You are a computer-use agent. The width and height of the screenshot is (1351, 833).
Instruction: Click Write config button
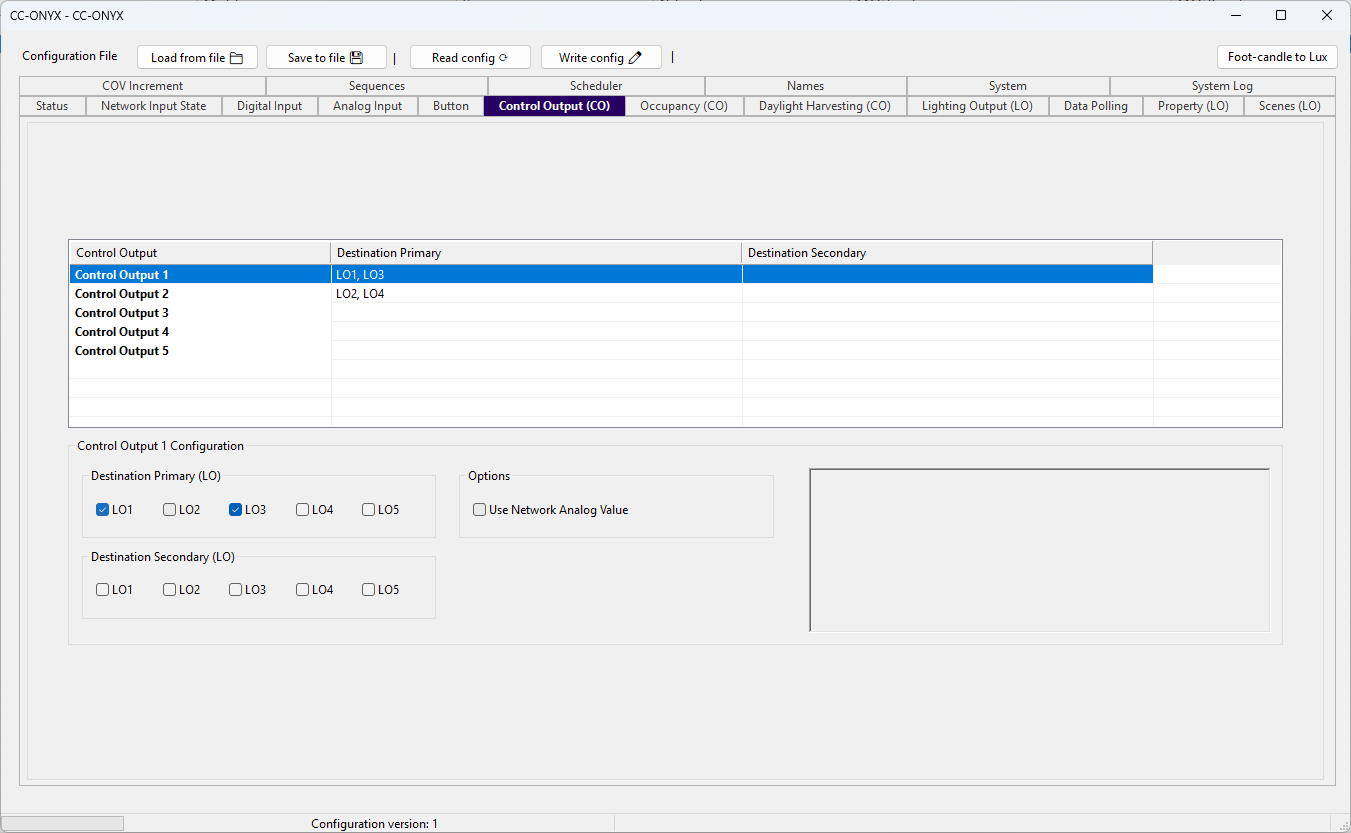pyautogui.click(x=601, y=57)
